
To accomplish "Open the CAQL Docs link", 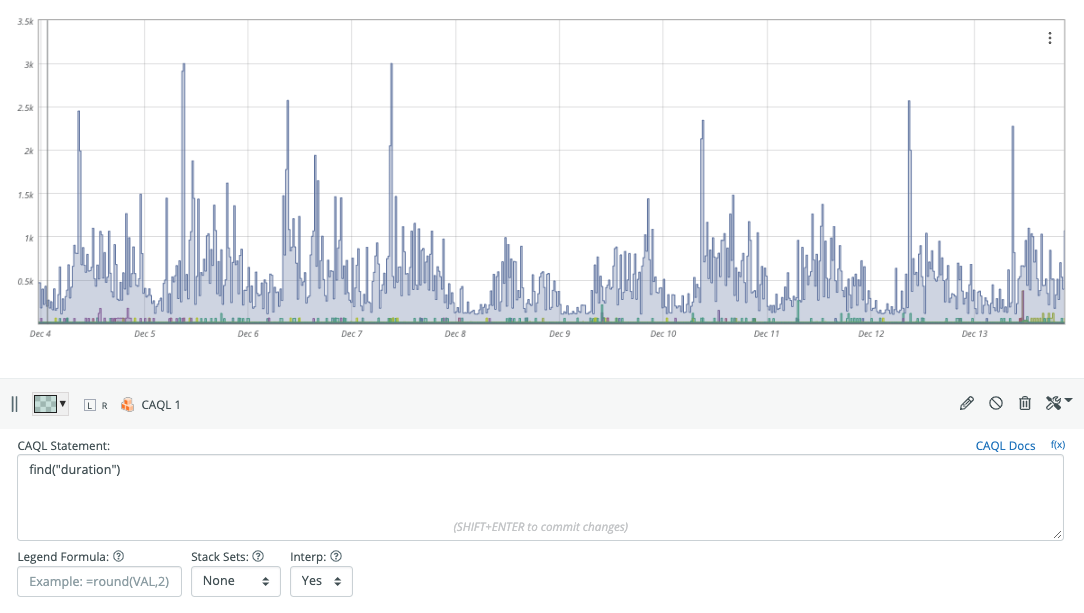I will 1005,446.
